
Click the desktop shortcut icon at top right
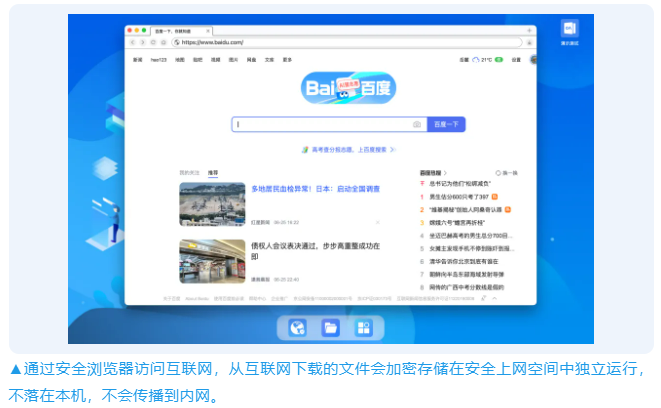[x=570, y=31]
